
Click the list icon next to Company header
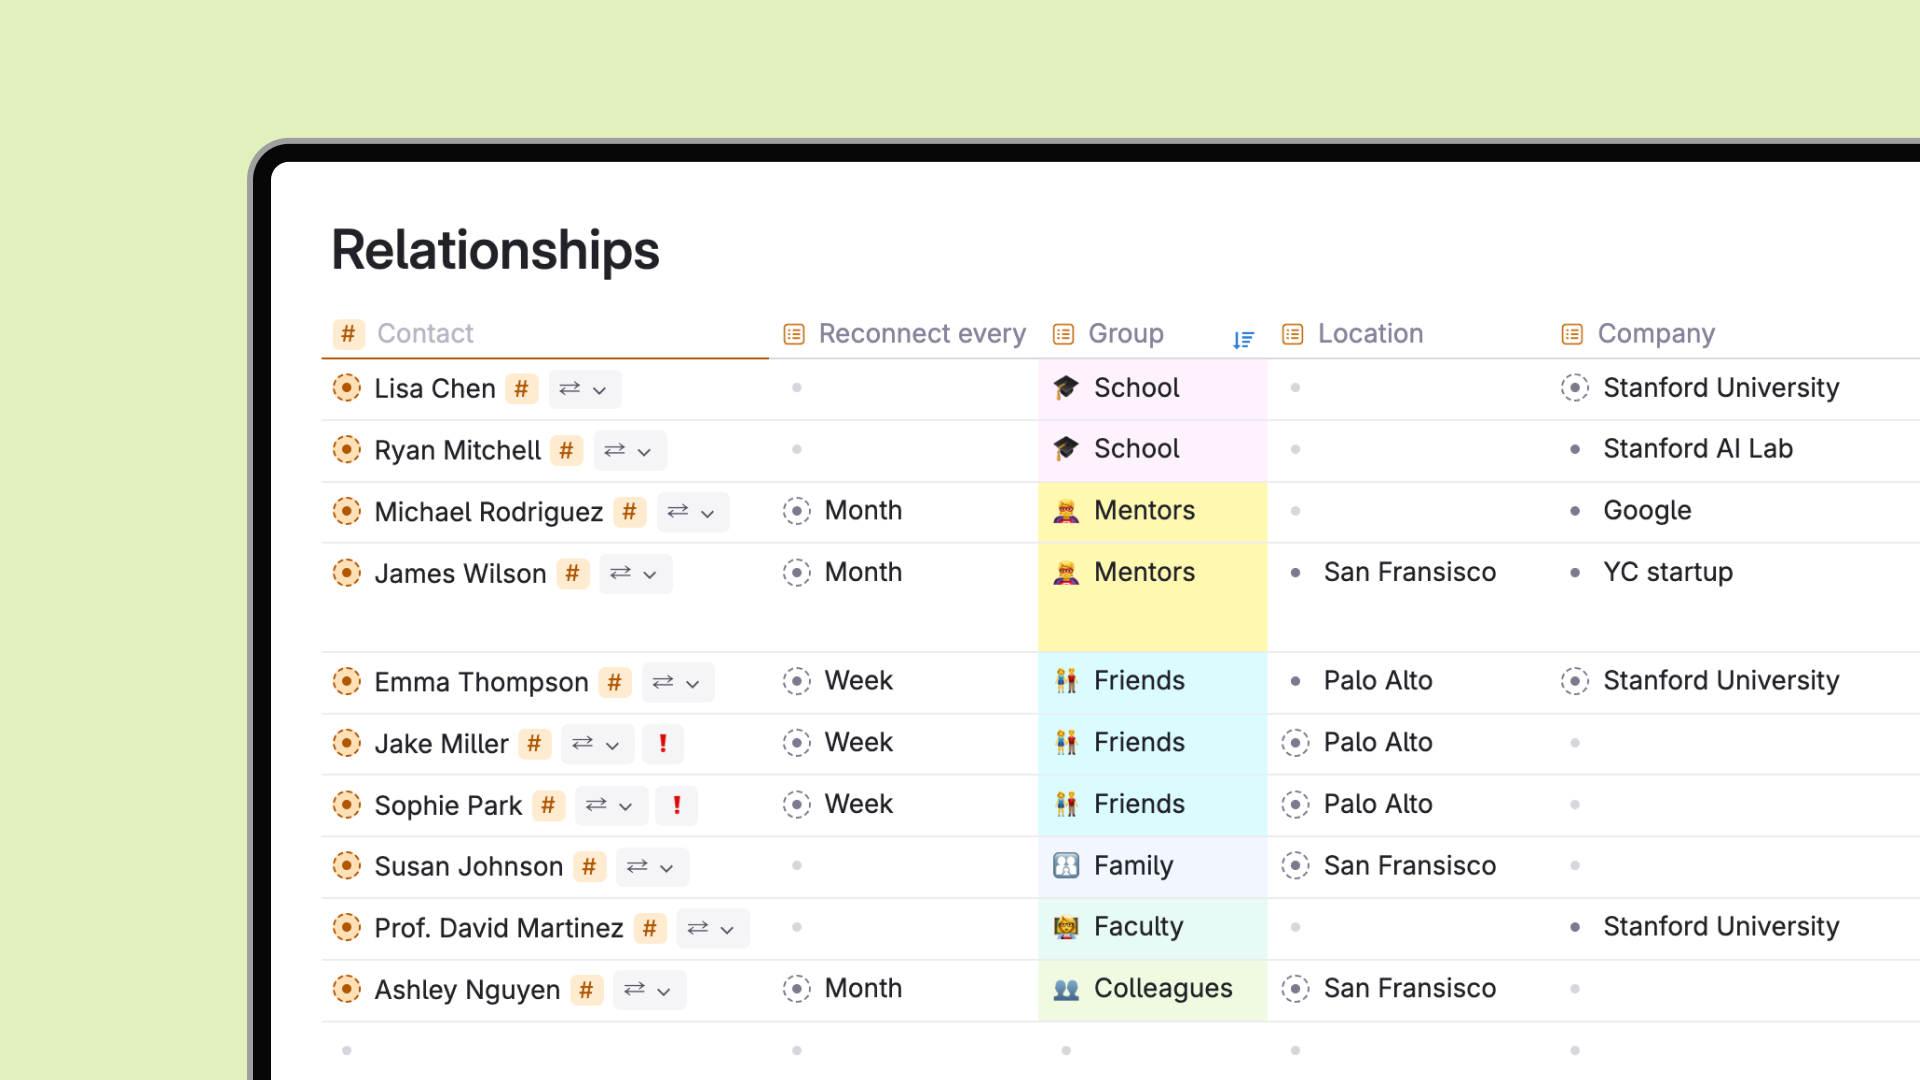tap(1572, 334)
